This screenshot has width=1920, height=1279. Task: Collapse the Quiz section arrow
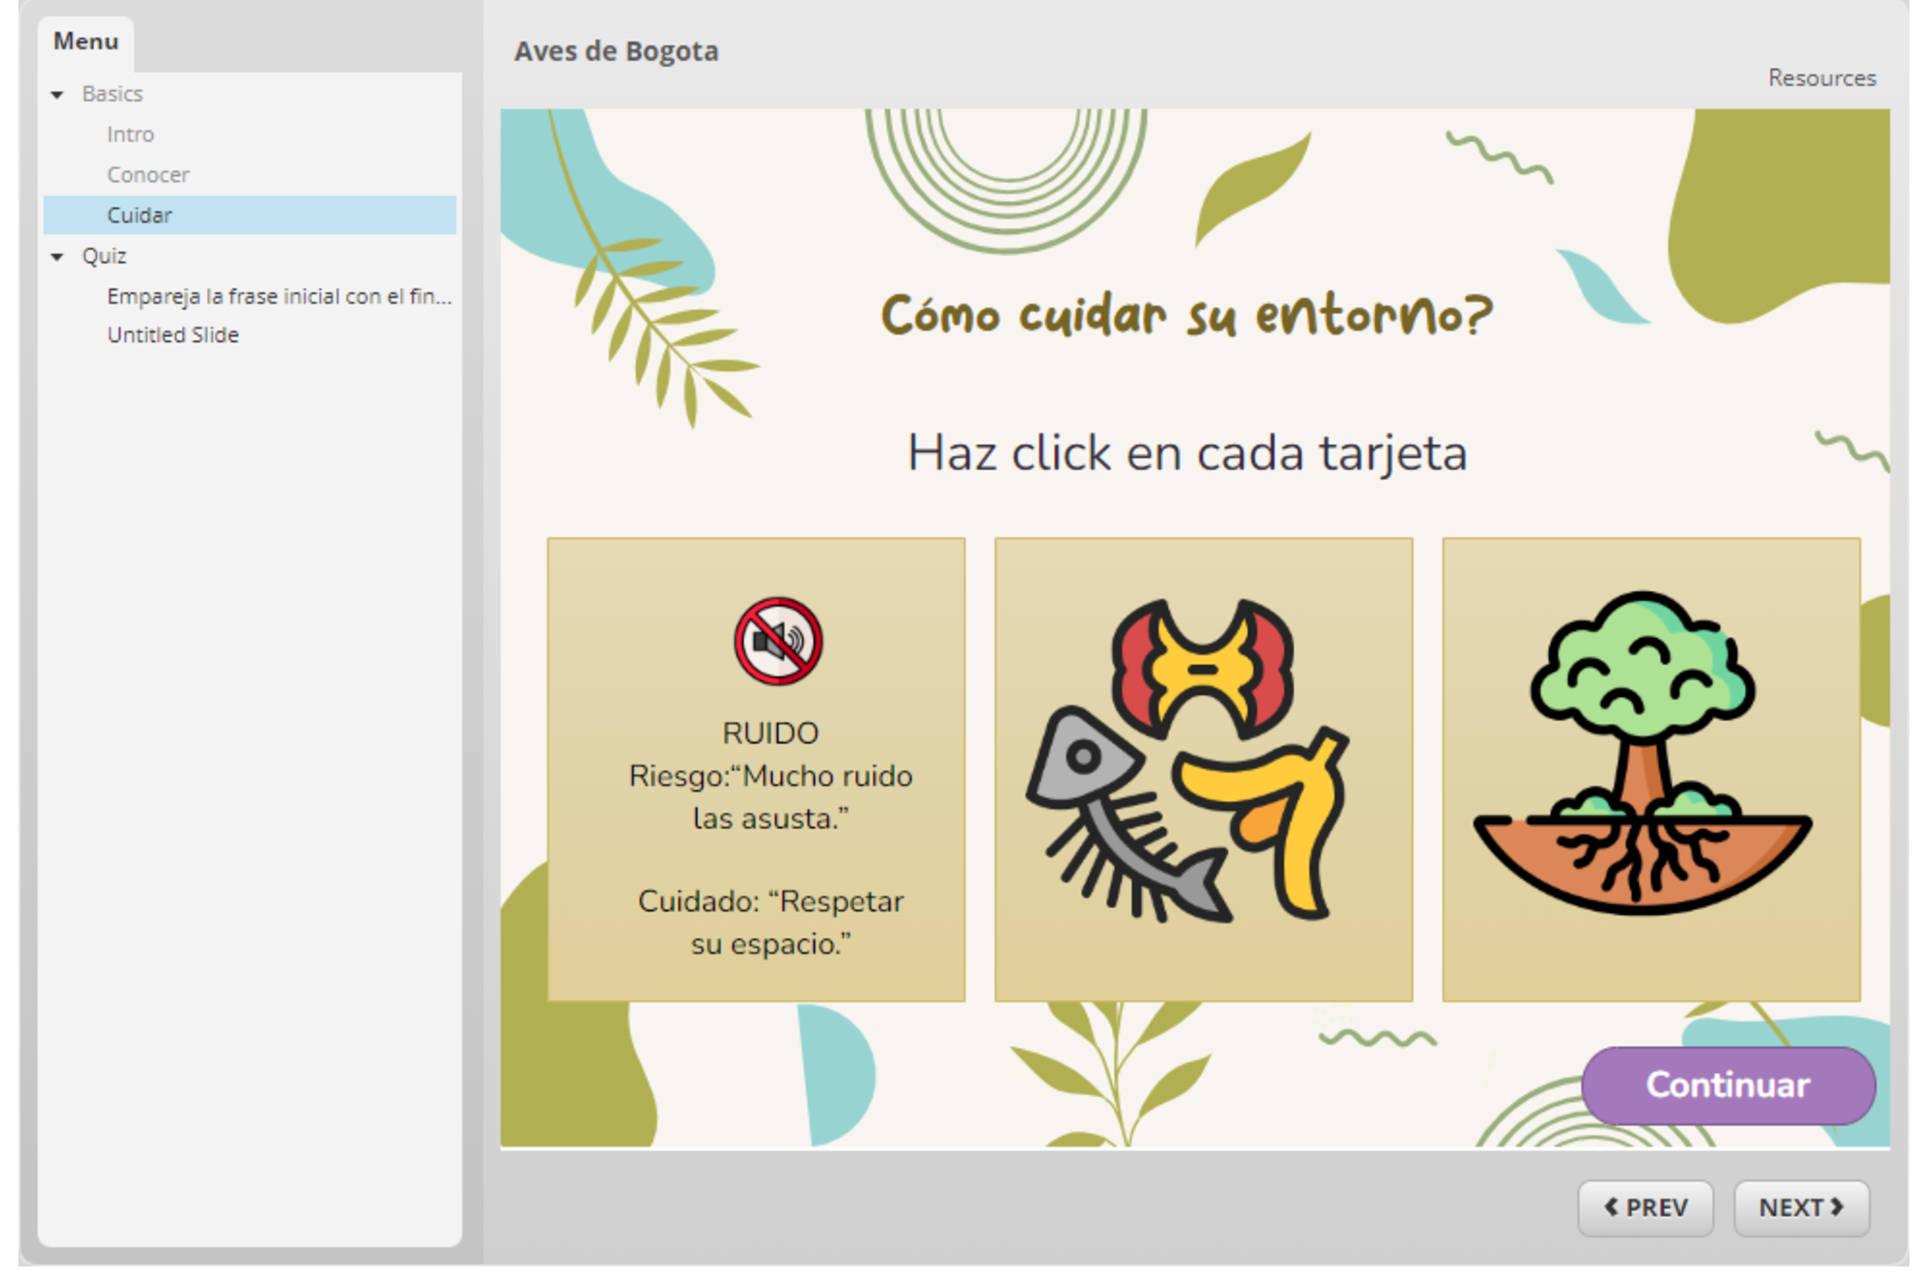coord(58,256)
